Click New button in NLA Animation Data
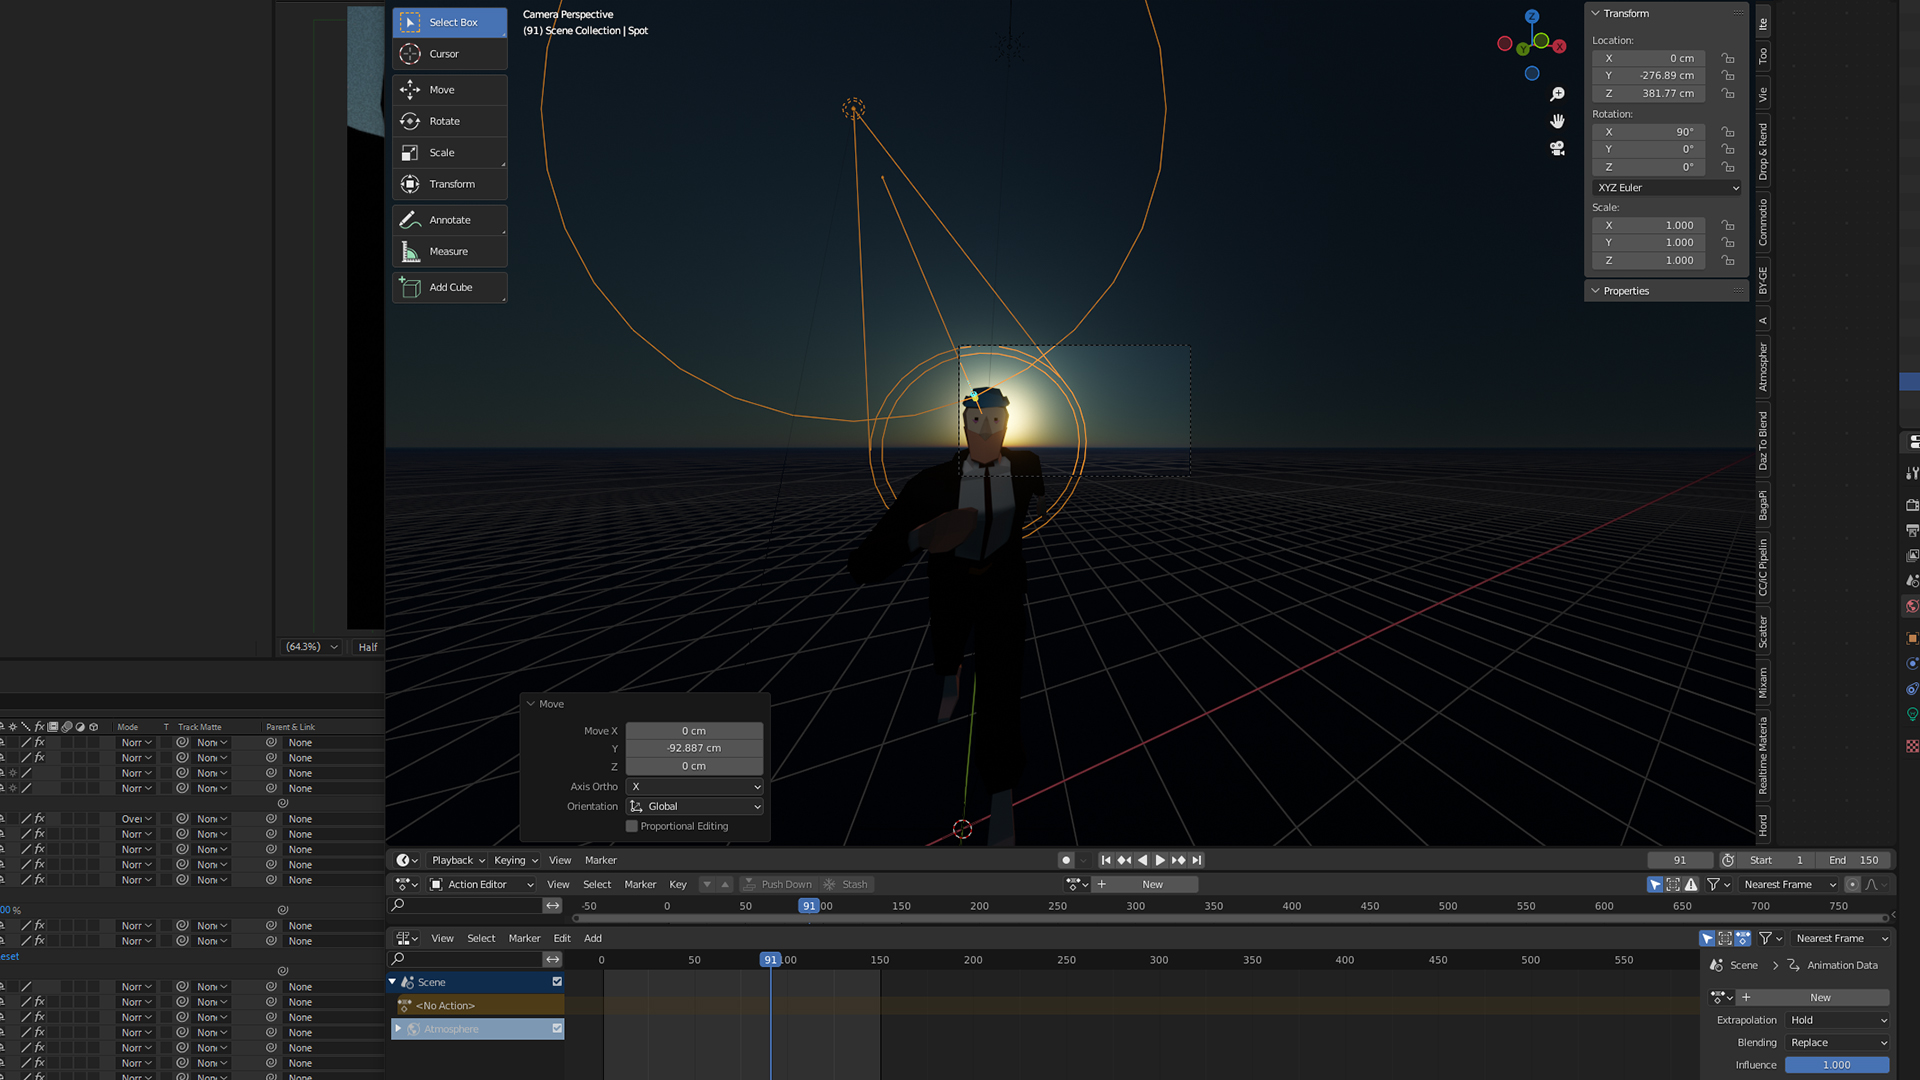Image resolution: width=1920 pixels, height=1080 pixels. (1812, 997)
